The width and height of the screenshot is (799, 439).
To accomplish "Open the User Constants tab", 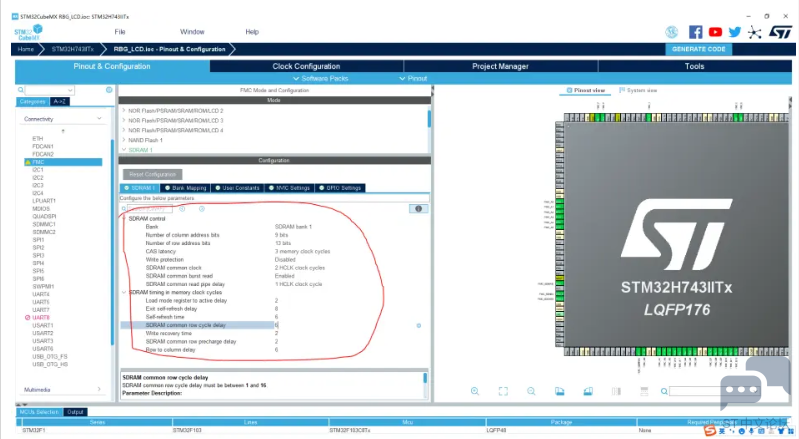I will [237, 188].
